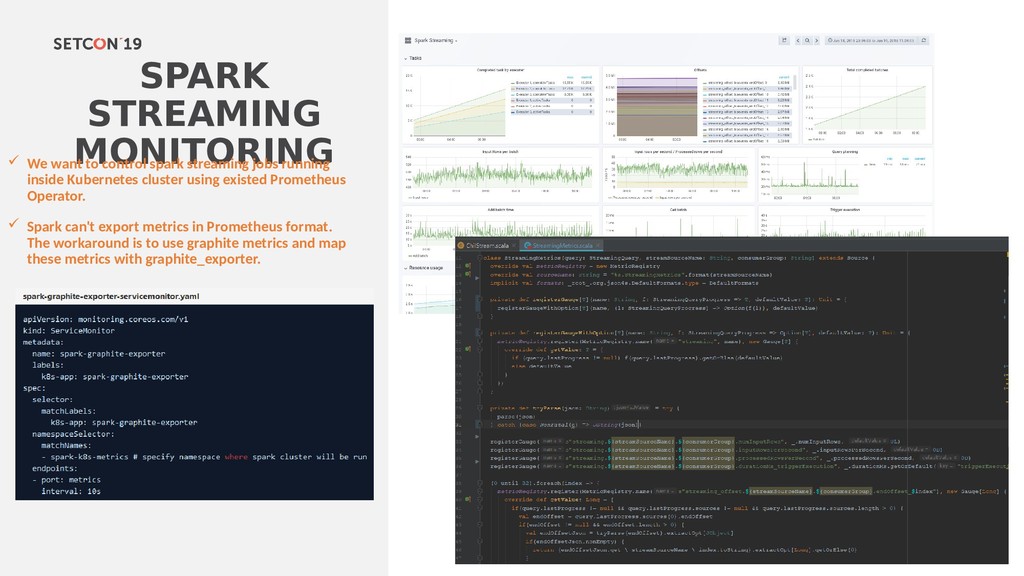Viewport: 1024px width, 576px height.
Task: Click the Total completed batches panel title
Action: pyautogui.click(x=867, y=70)
